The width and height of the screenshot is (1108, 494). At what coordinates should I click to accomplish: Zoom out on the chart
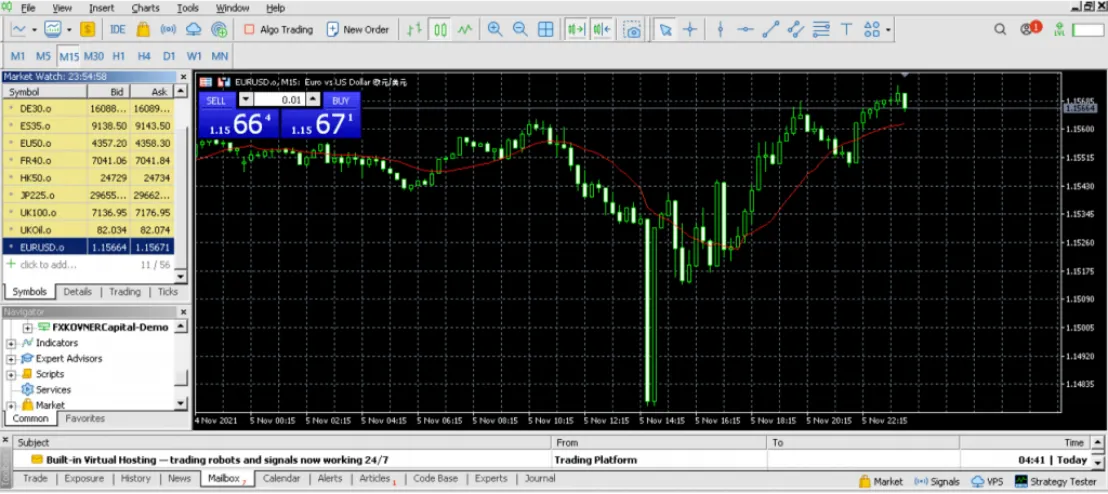[x=520, y=30]
